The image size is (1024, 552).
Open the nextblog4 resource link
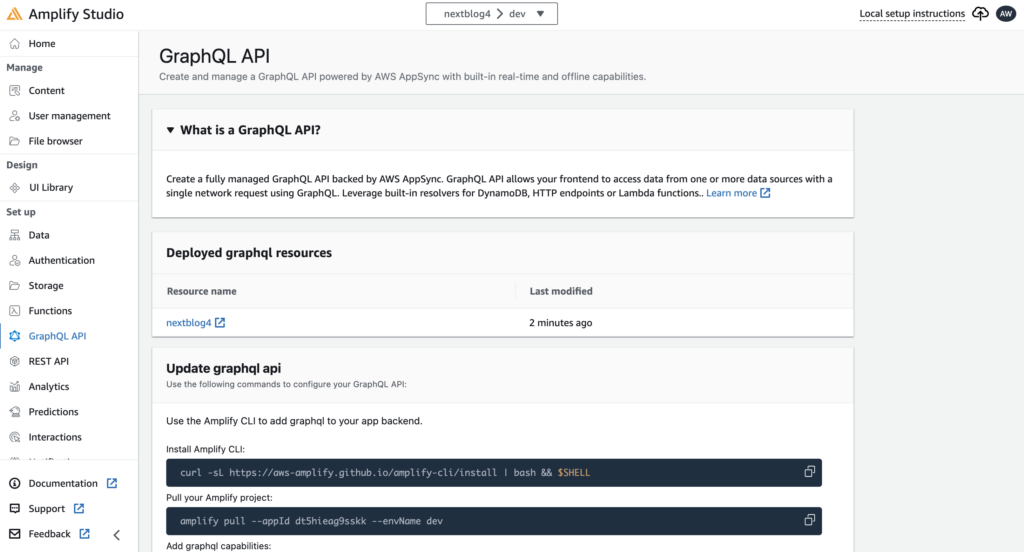[x=189, y=323]
